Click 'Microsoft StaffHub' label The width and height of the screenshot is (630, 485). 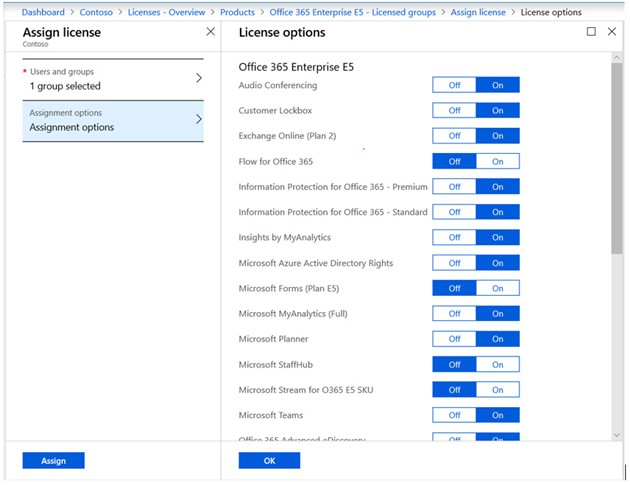point(276,365)
